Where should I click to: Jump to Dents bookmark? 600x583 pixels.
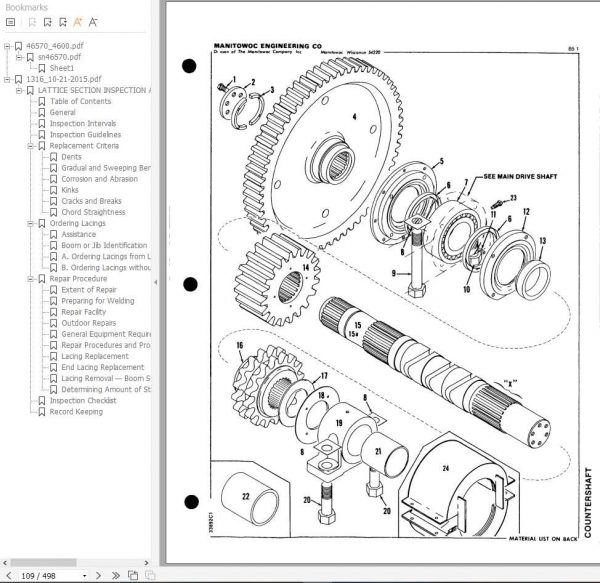(71, 157)
